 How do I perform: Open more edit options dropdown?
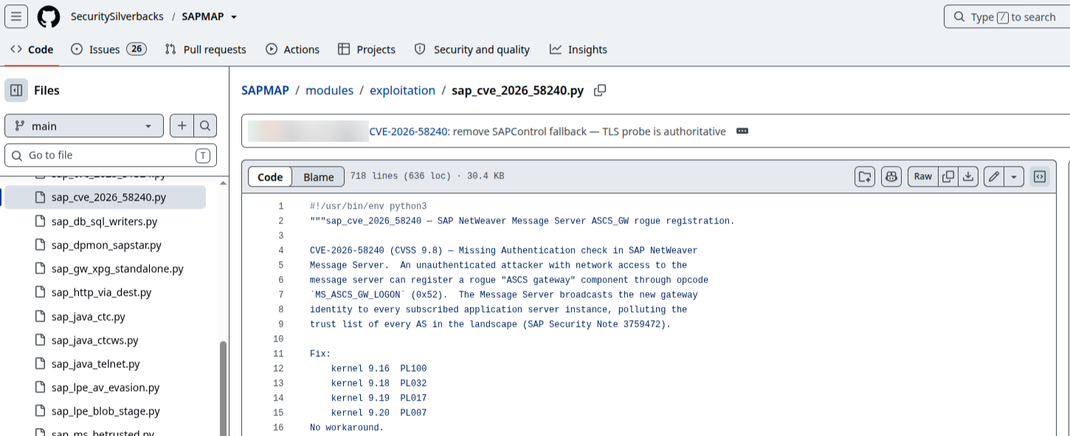(x=1014, y=177)
